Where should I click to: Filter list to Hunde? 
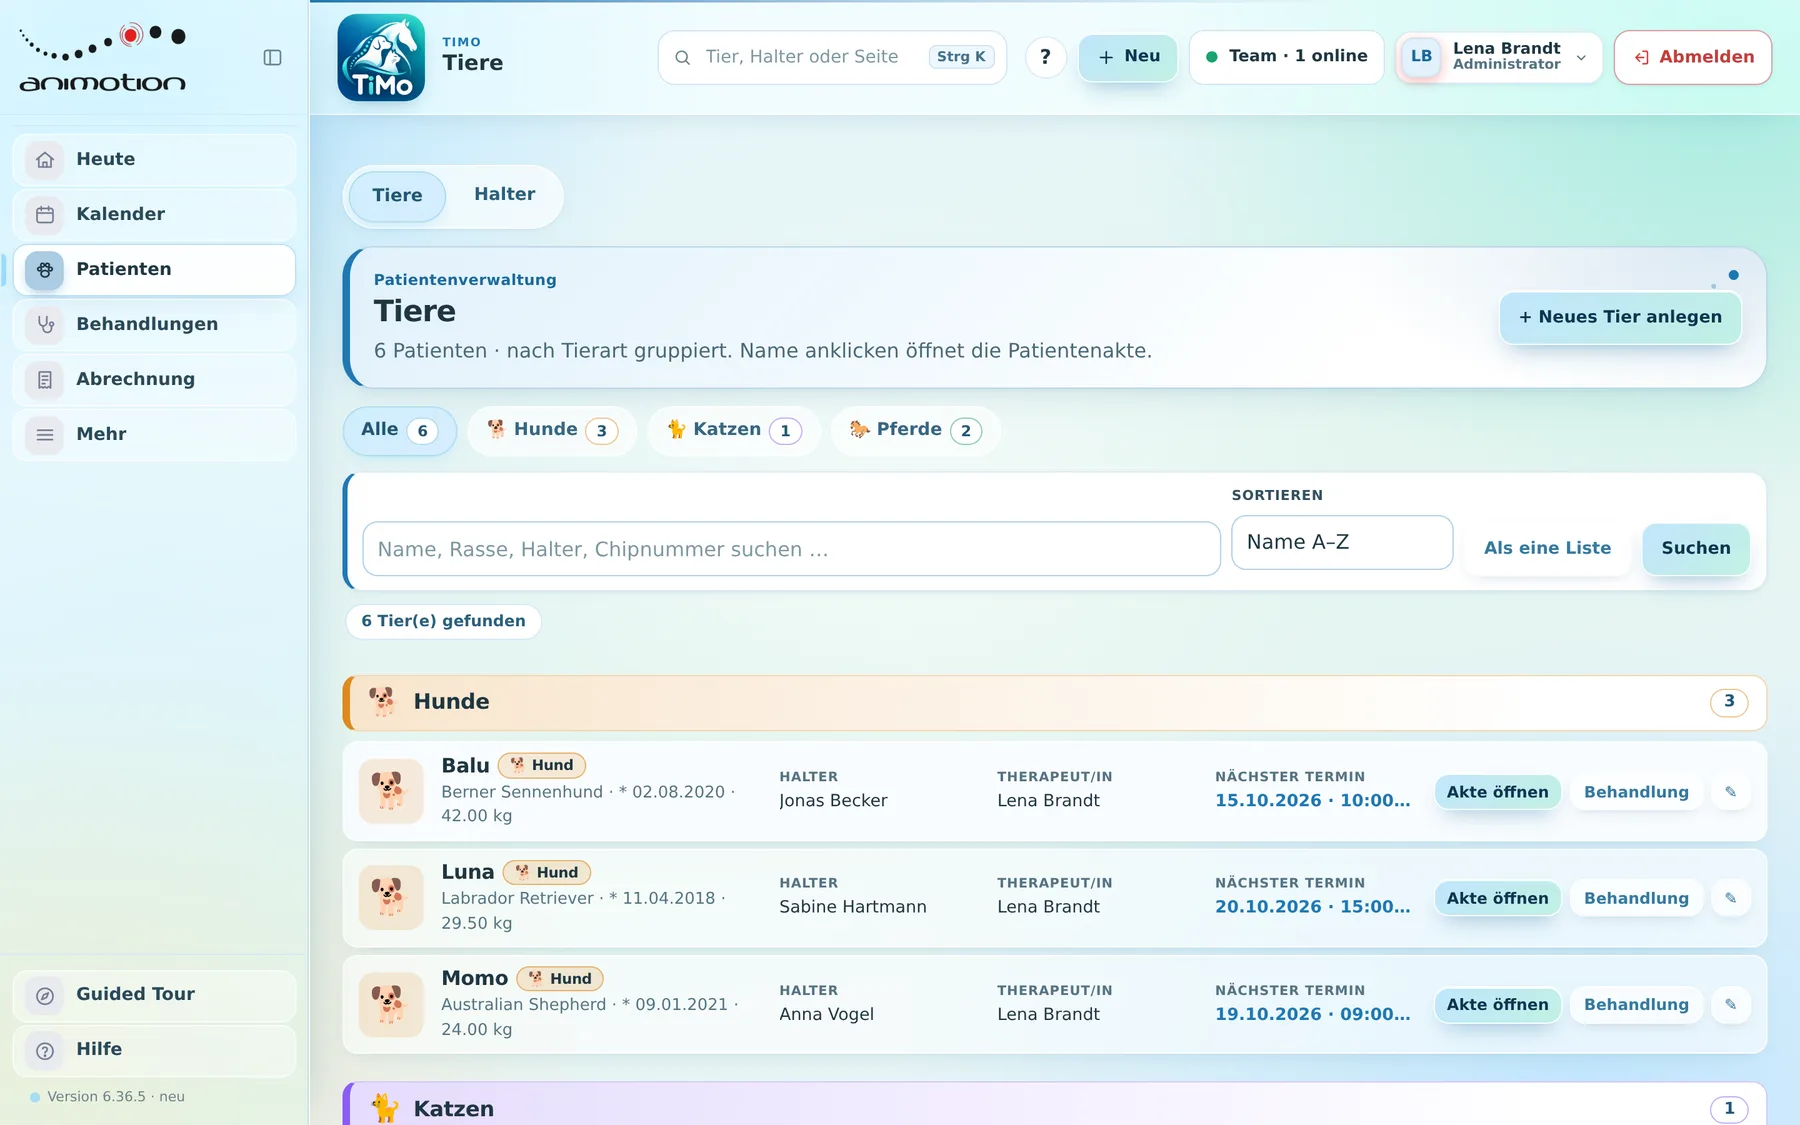tap(552, 430)
